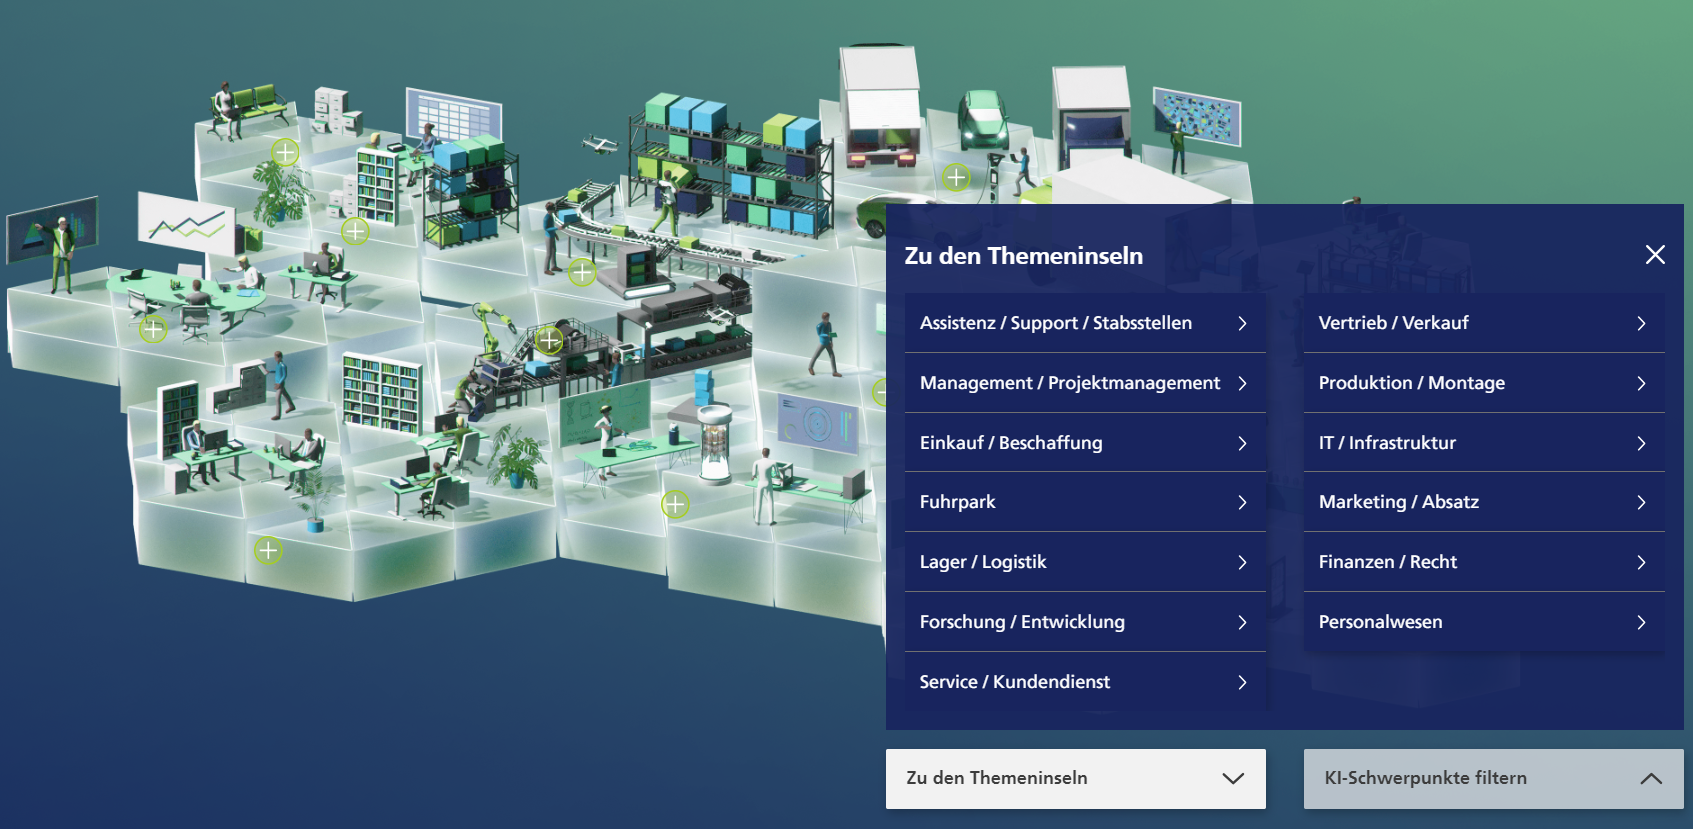
Task: Close the Zu den Themeninseln panel
Action: coord(1655,255)
